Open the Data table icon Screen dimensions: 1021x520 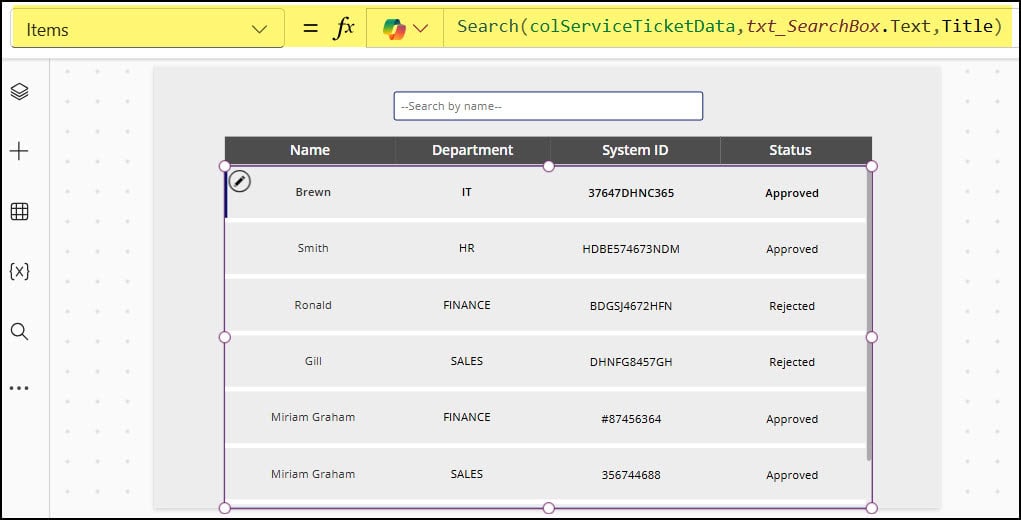pos(20,212)
